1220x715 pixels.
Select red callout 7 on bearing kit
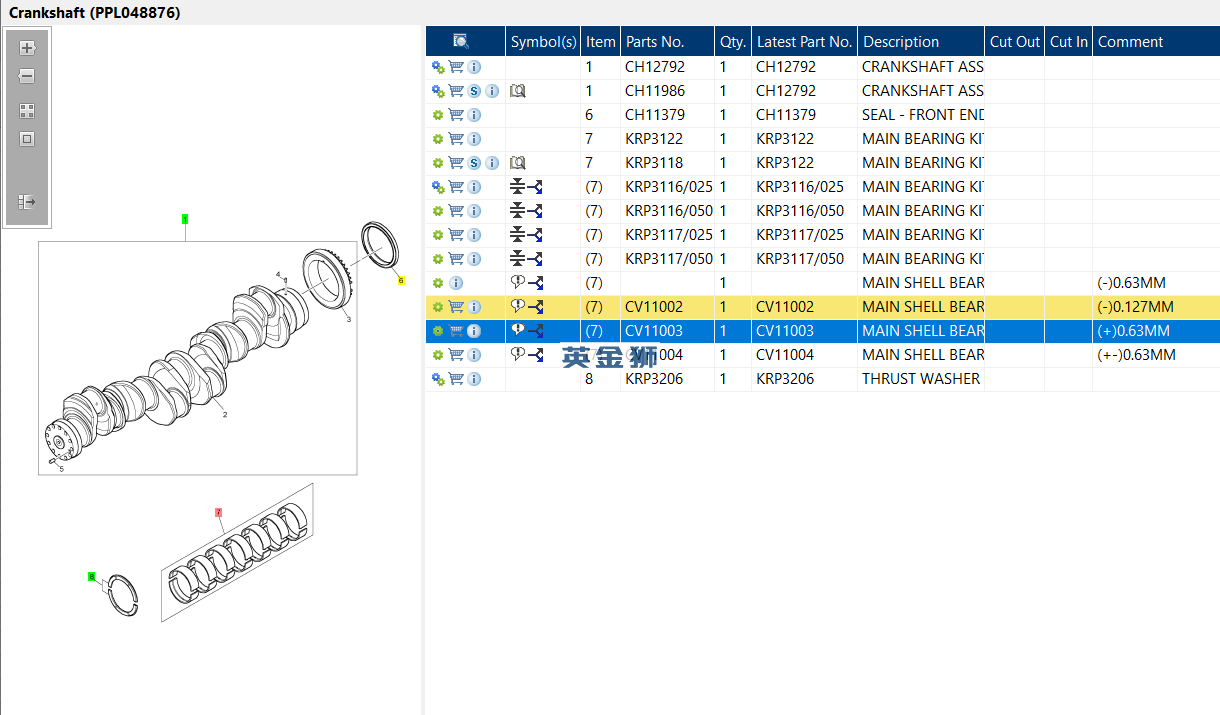point(218,512)
